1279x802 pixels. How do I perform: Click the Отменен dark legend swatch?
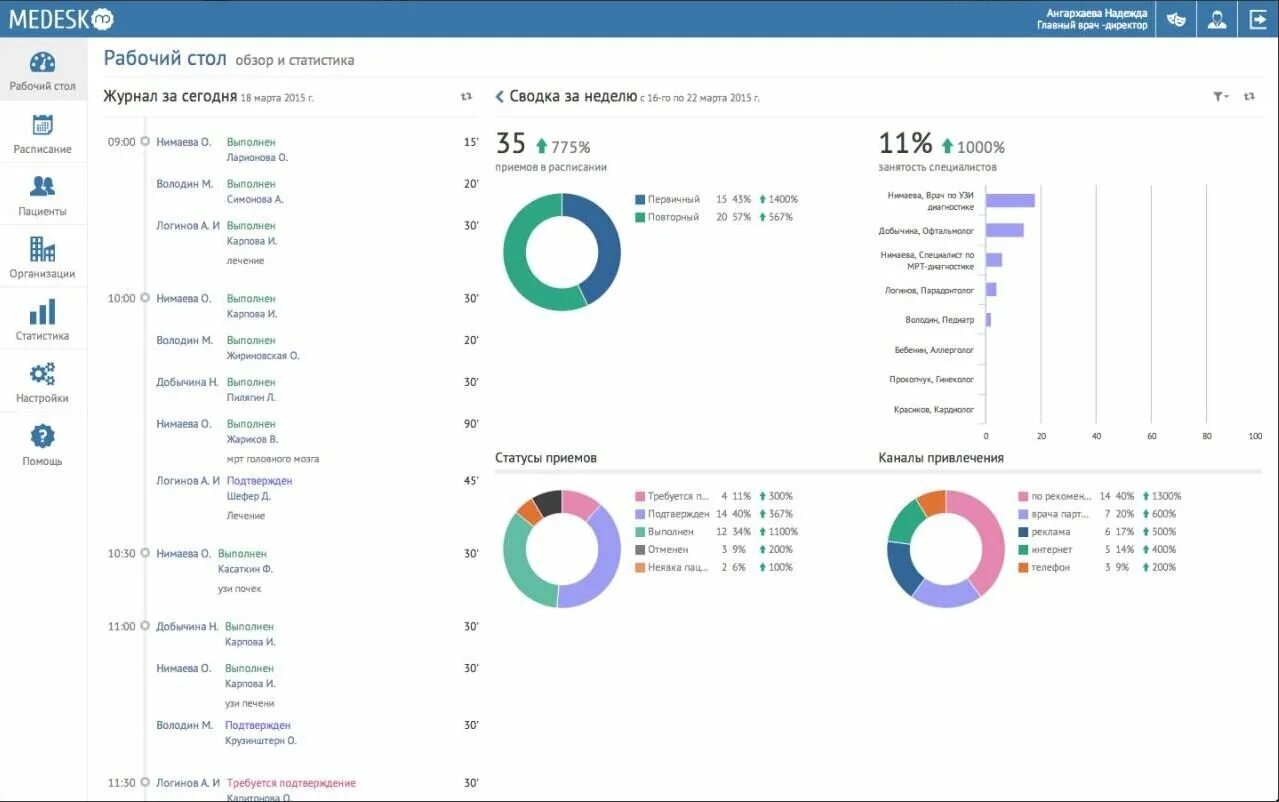(x=640, y=549)
